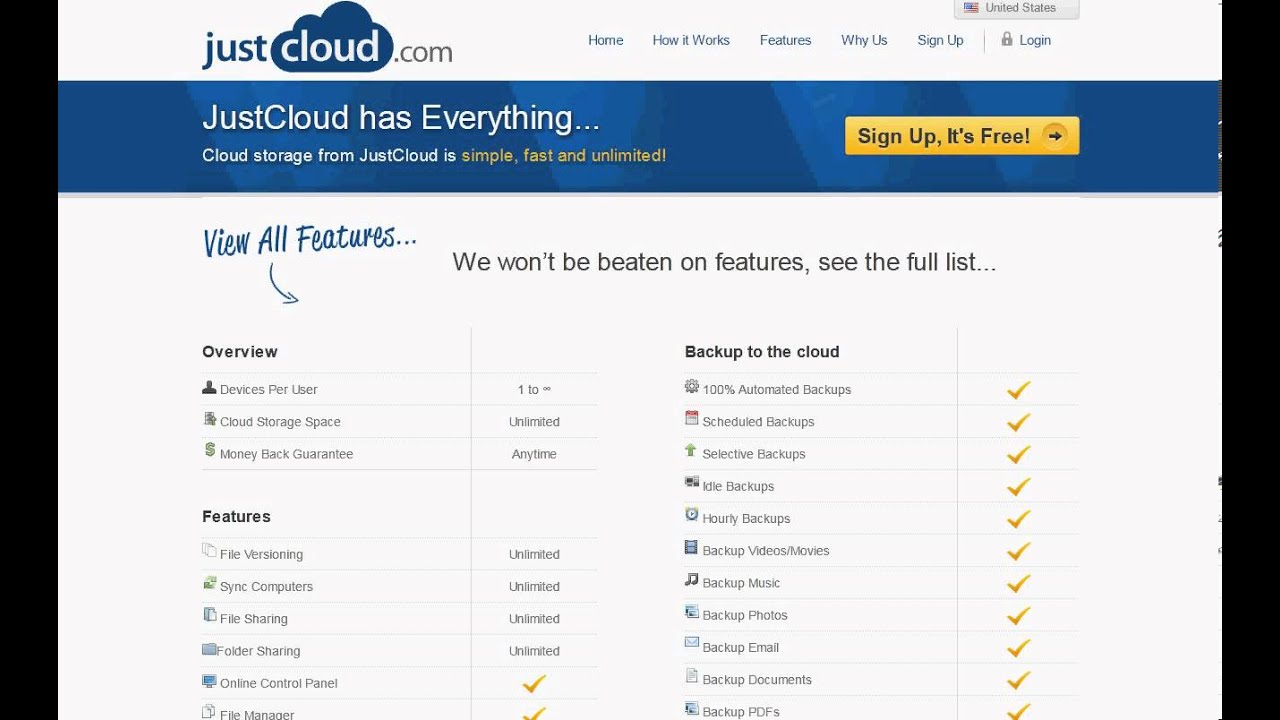This screenshot has width=1280, height=720.
Task: Go to the Home page
Action: point(605,40)
